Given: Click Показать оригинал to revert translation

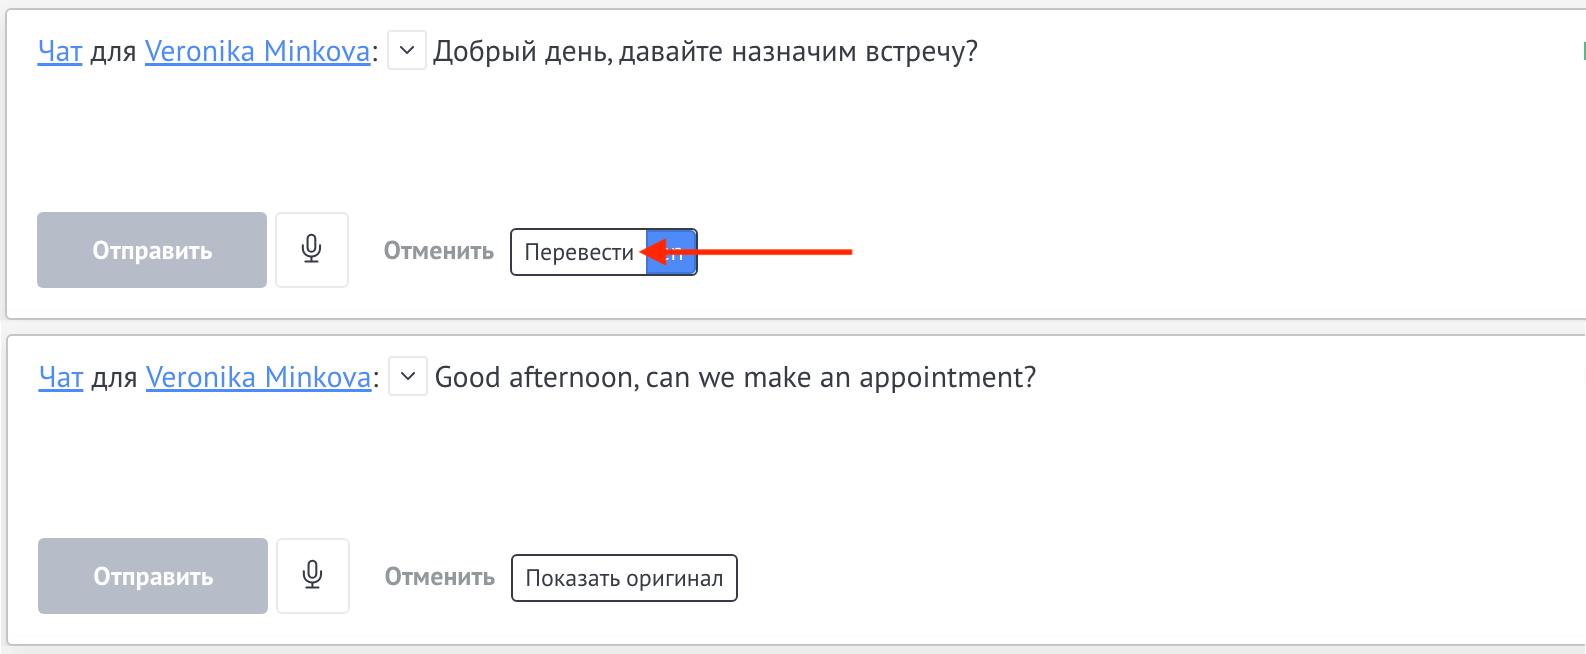Looking at the screenshot, I should [x=624, y=577].
